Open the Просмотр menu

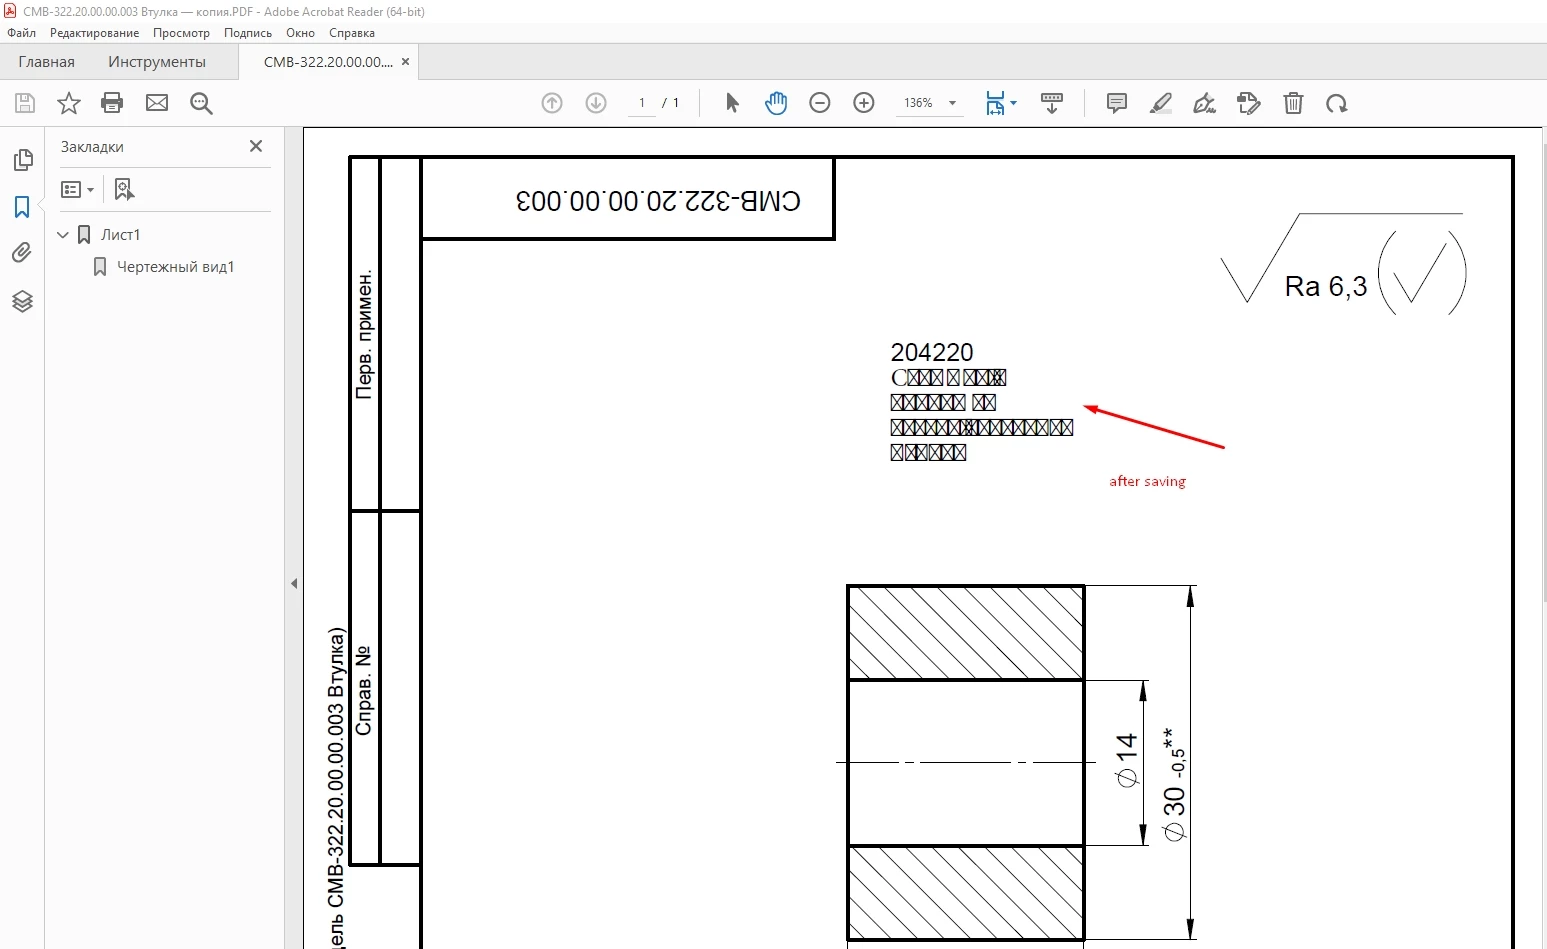pos(181,33)
